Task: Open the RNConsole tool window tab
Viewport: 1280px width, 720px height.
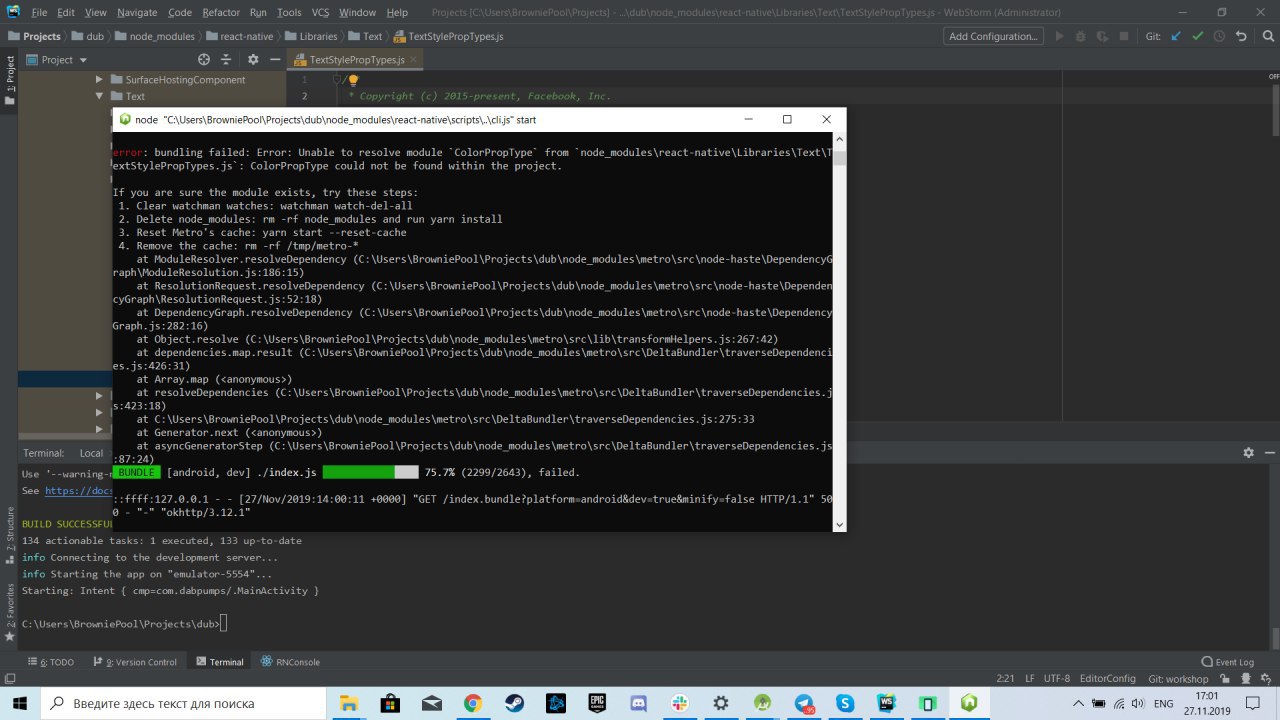Action: 291,662
